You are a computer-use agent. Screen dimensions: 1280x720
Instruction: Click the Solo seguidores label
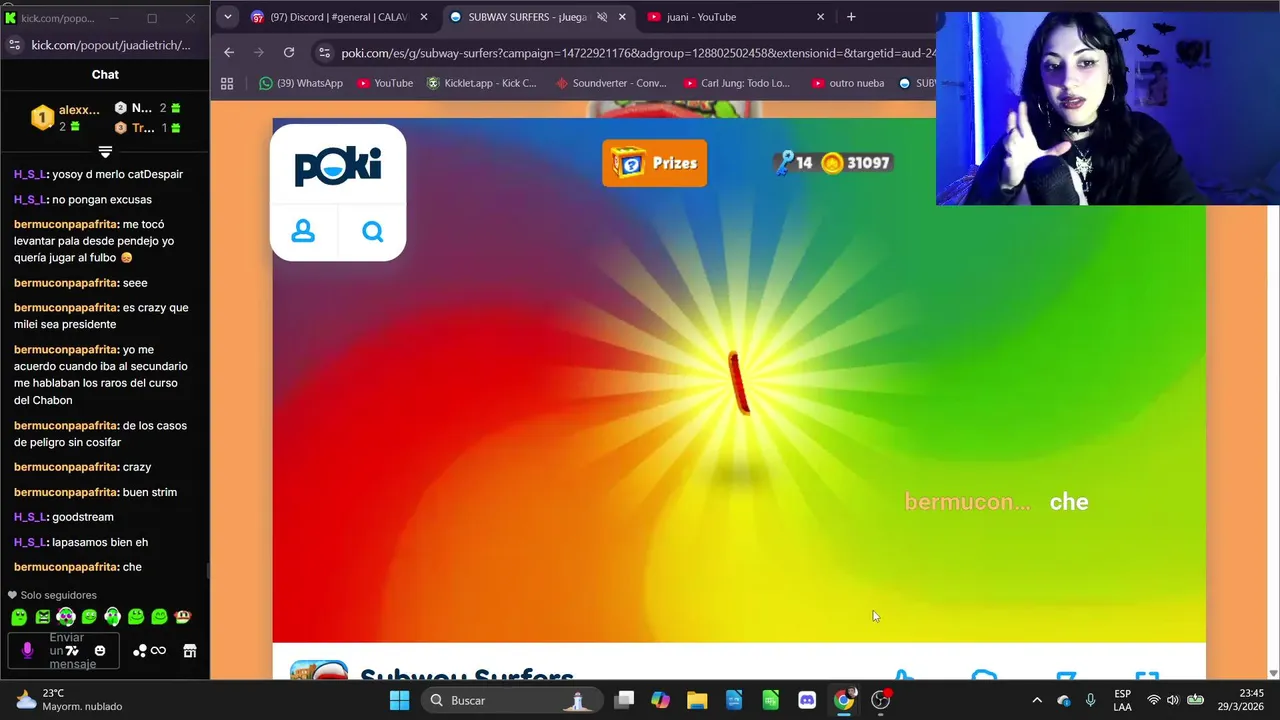click(58, 595)
